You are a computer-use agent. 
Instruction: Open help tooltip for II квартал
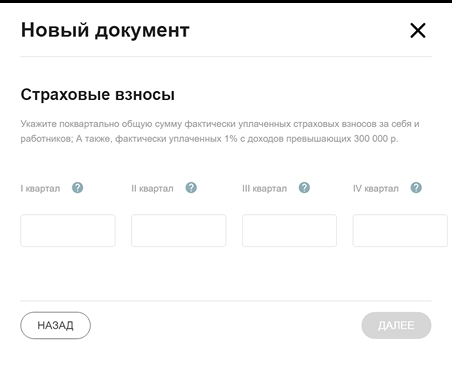[191, 188]
